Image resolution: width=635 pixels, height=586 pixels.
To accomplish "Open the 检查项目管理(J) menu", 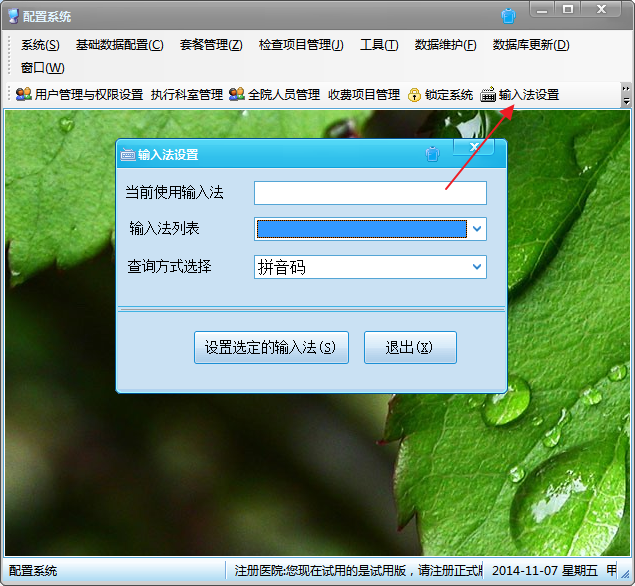I will pos(301,45).
